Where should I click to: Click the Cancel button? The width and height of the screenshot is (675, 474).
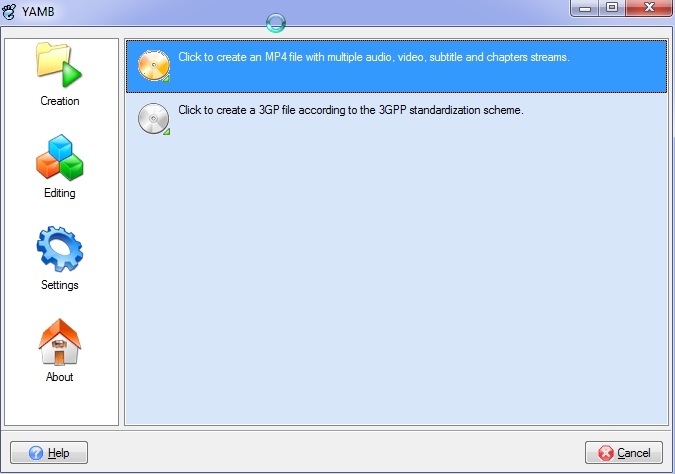(x=624, y=452)
